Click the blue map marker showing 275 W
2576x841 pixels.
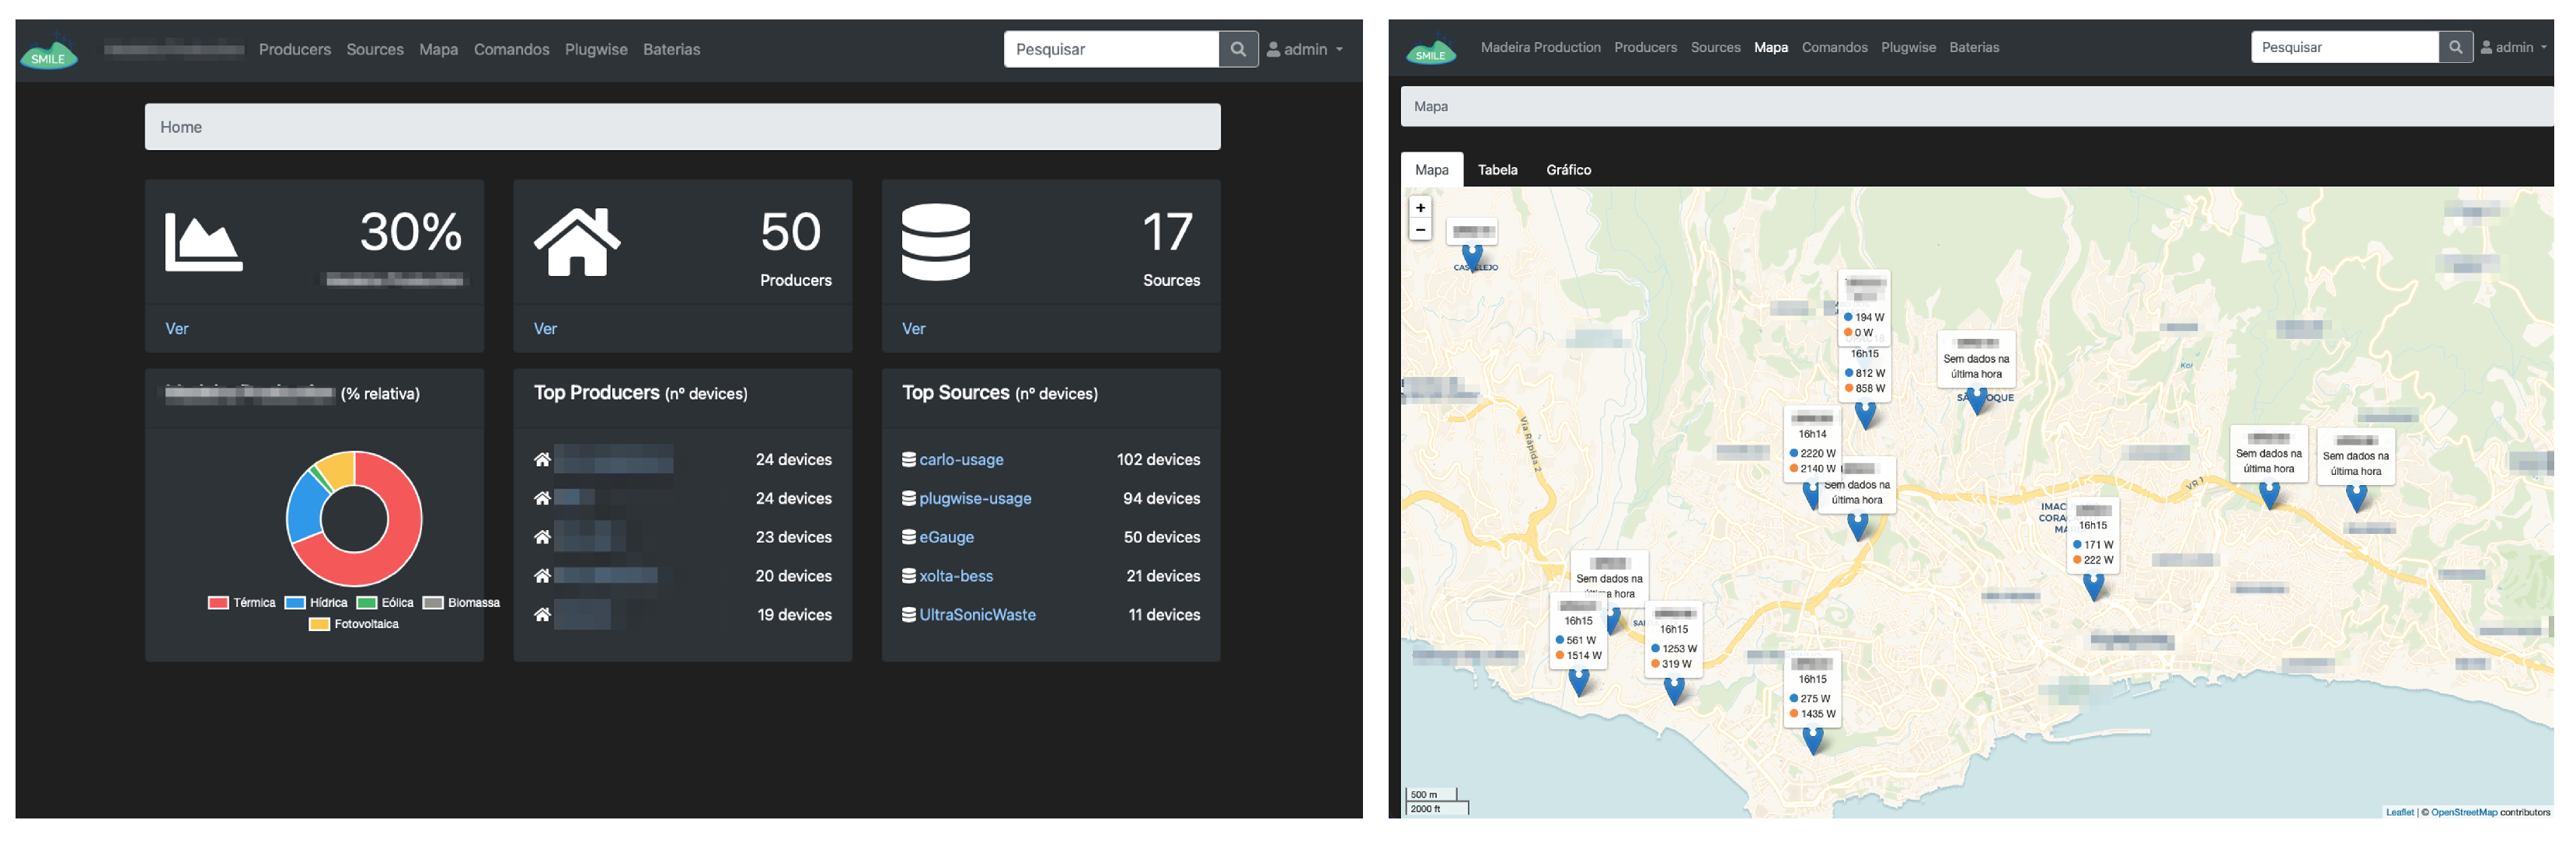pos(1812,739)
